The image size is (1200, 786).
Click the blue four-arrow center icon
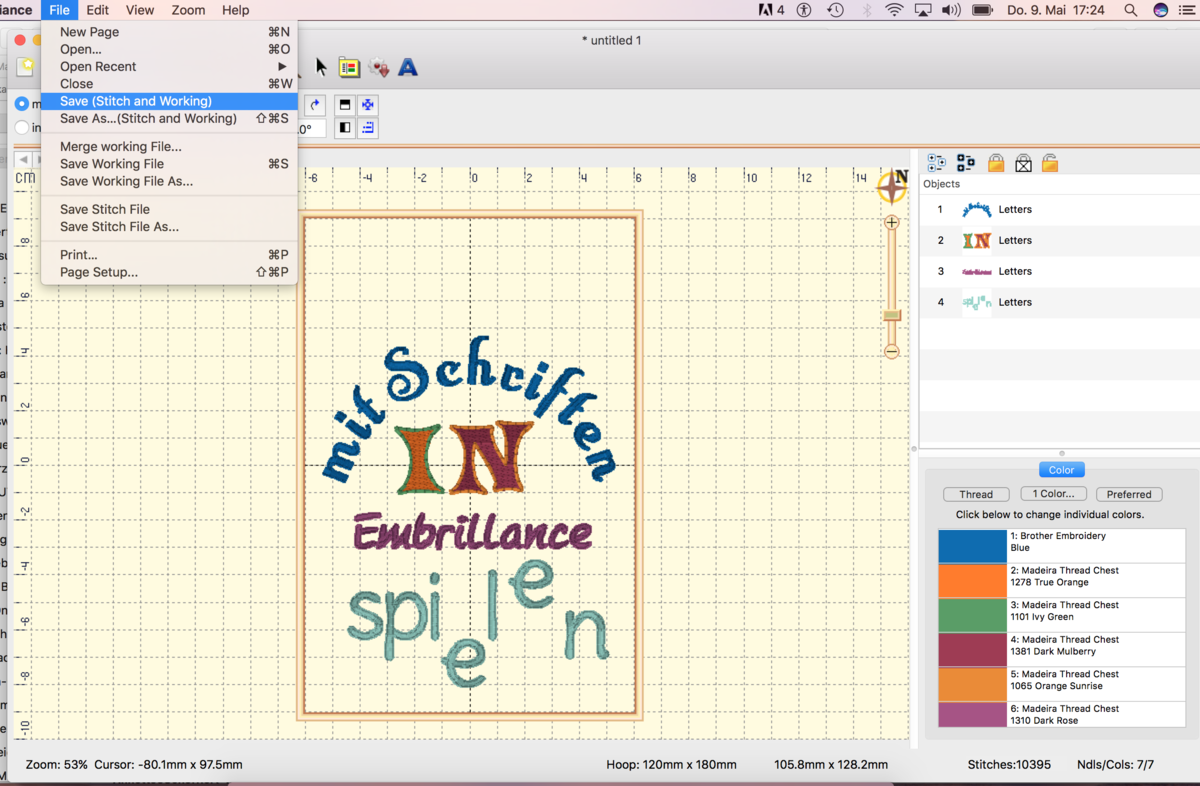(x=368, y=105)
